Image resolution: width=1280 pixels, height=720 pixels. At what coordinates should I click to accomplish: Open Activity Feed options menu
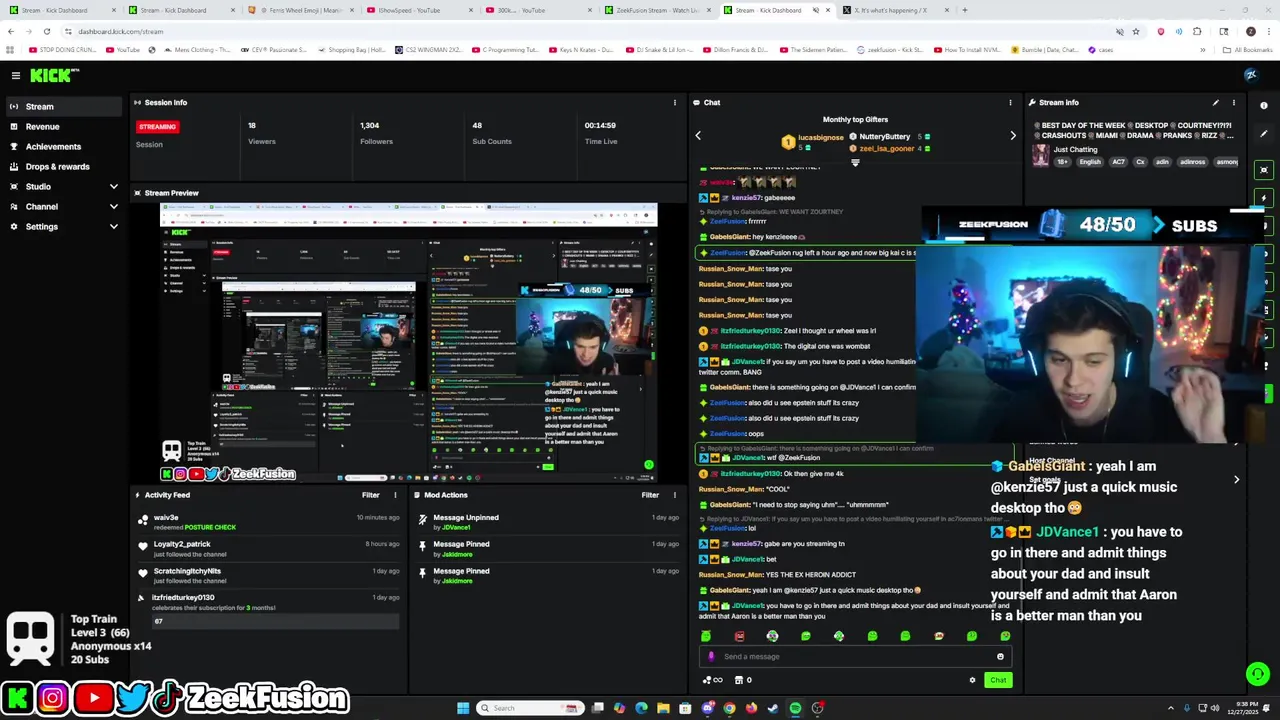pos(395,495)
